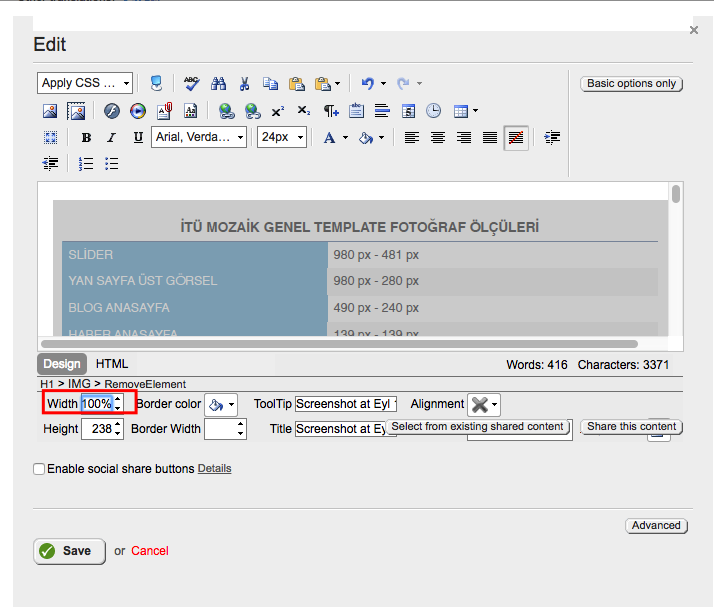Viewport: 714px width, 615px height.
Task: Click Select from existing shared content
Action: tap(478, 427)
